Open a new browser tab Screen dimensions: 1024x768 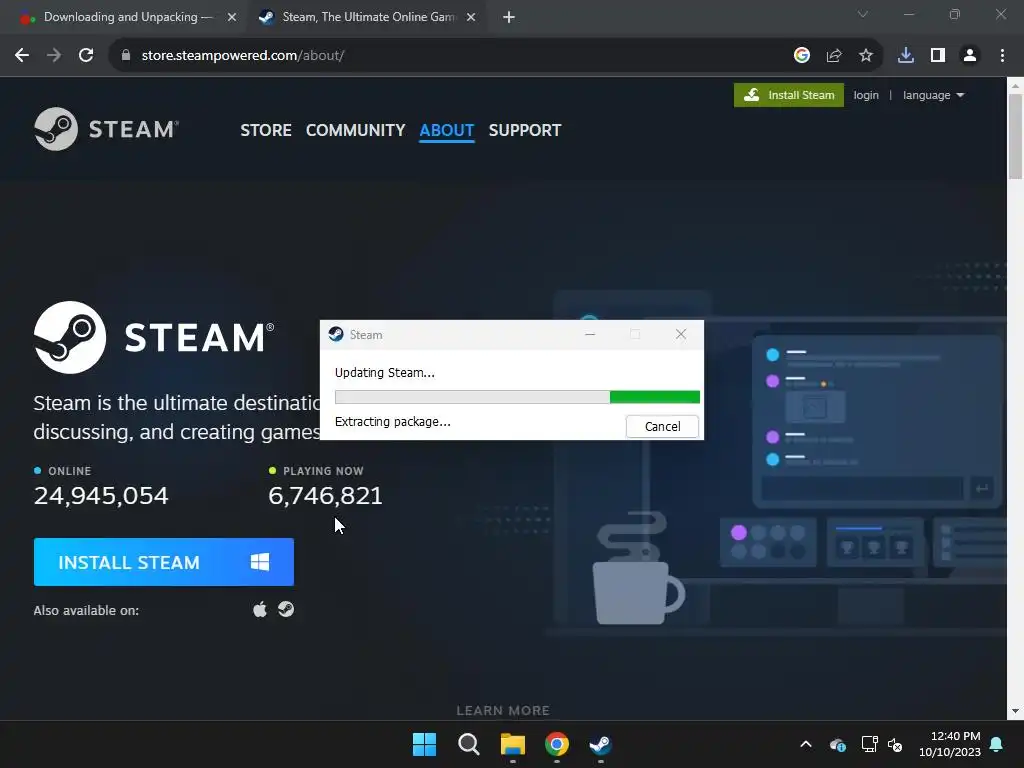tap(509, 18)
